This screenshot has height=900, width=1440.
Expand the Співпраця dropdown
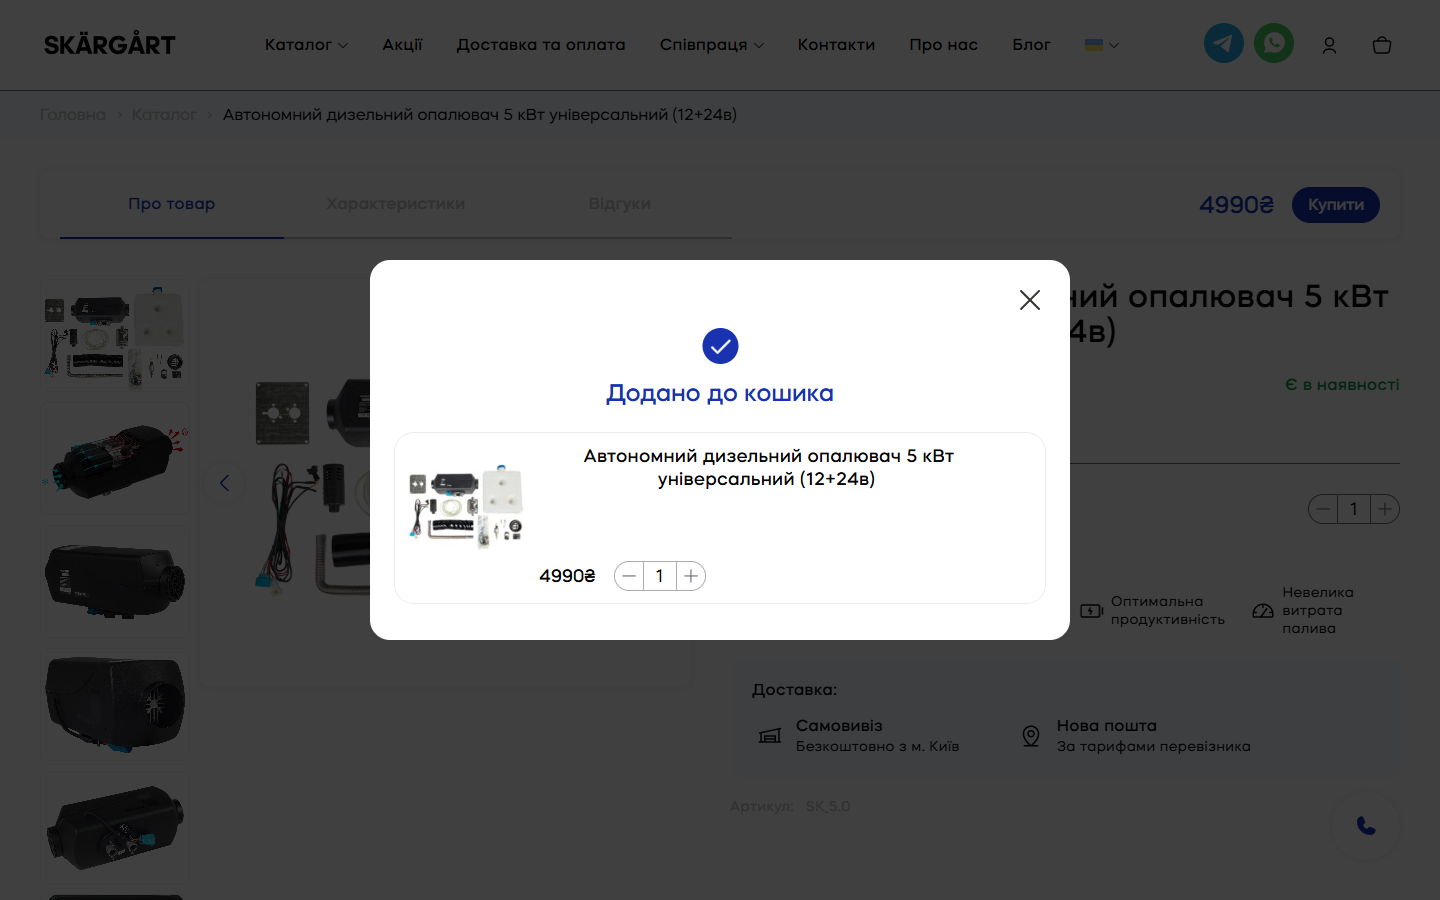click(711, 45)
